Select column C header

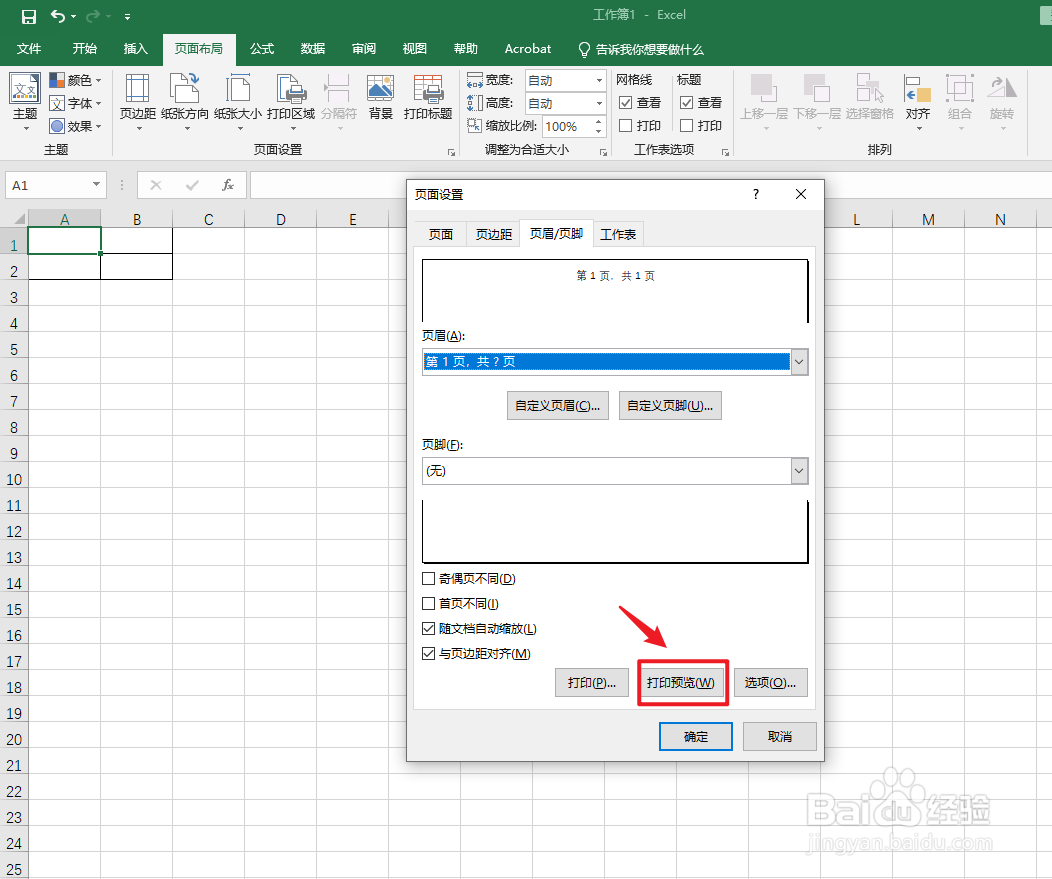[209, 219]
